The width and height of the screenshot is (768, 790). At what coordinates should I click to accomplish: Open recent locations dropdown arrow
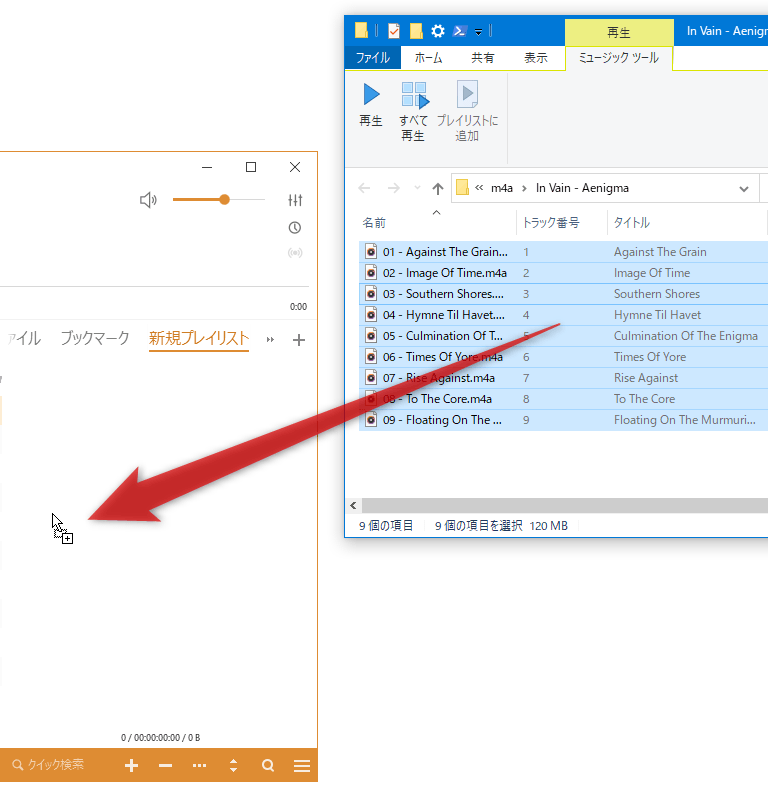pos(417,188)
